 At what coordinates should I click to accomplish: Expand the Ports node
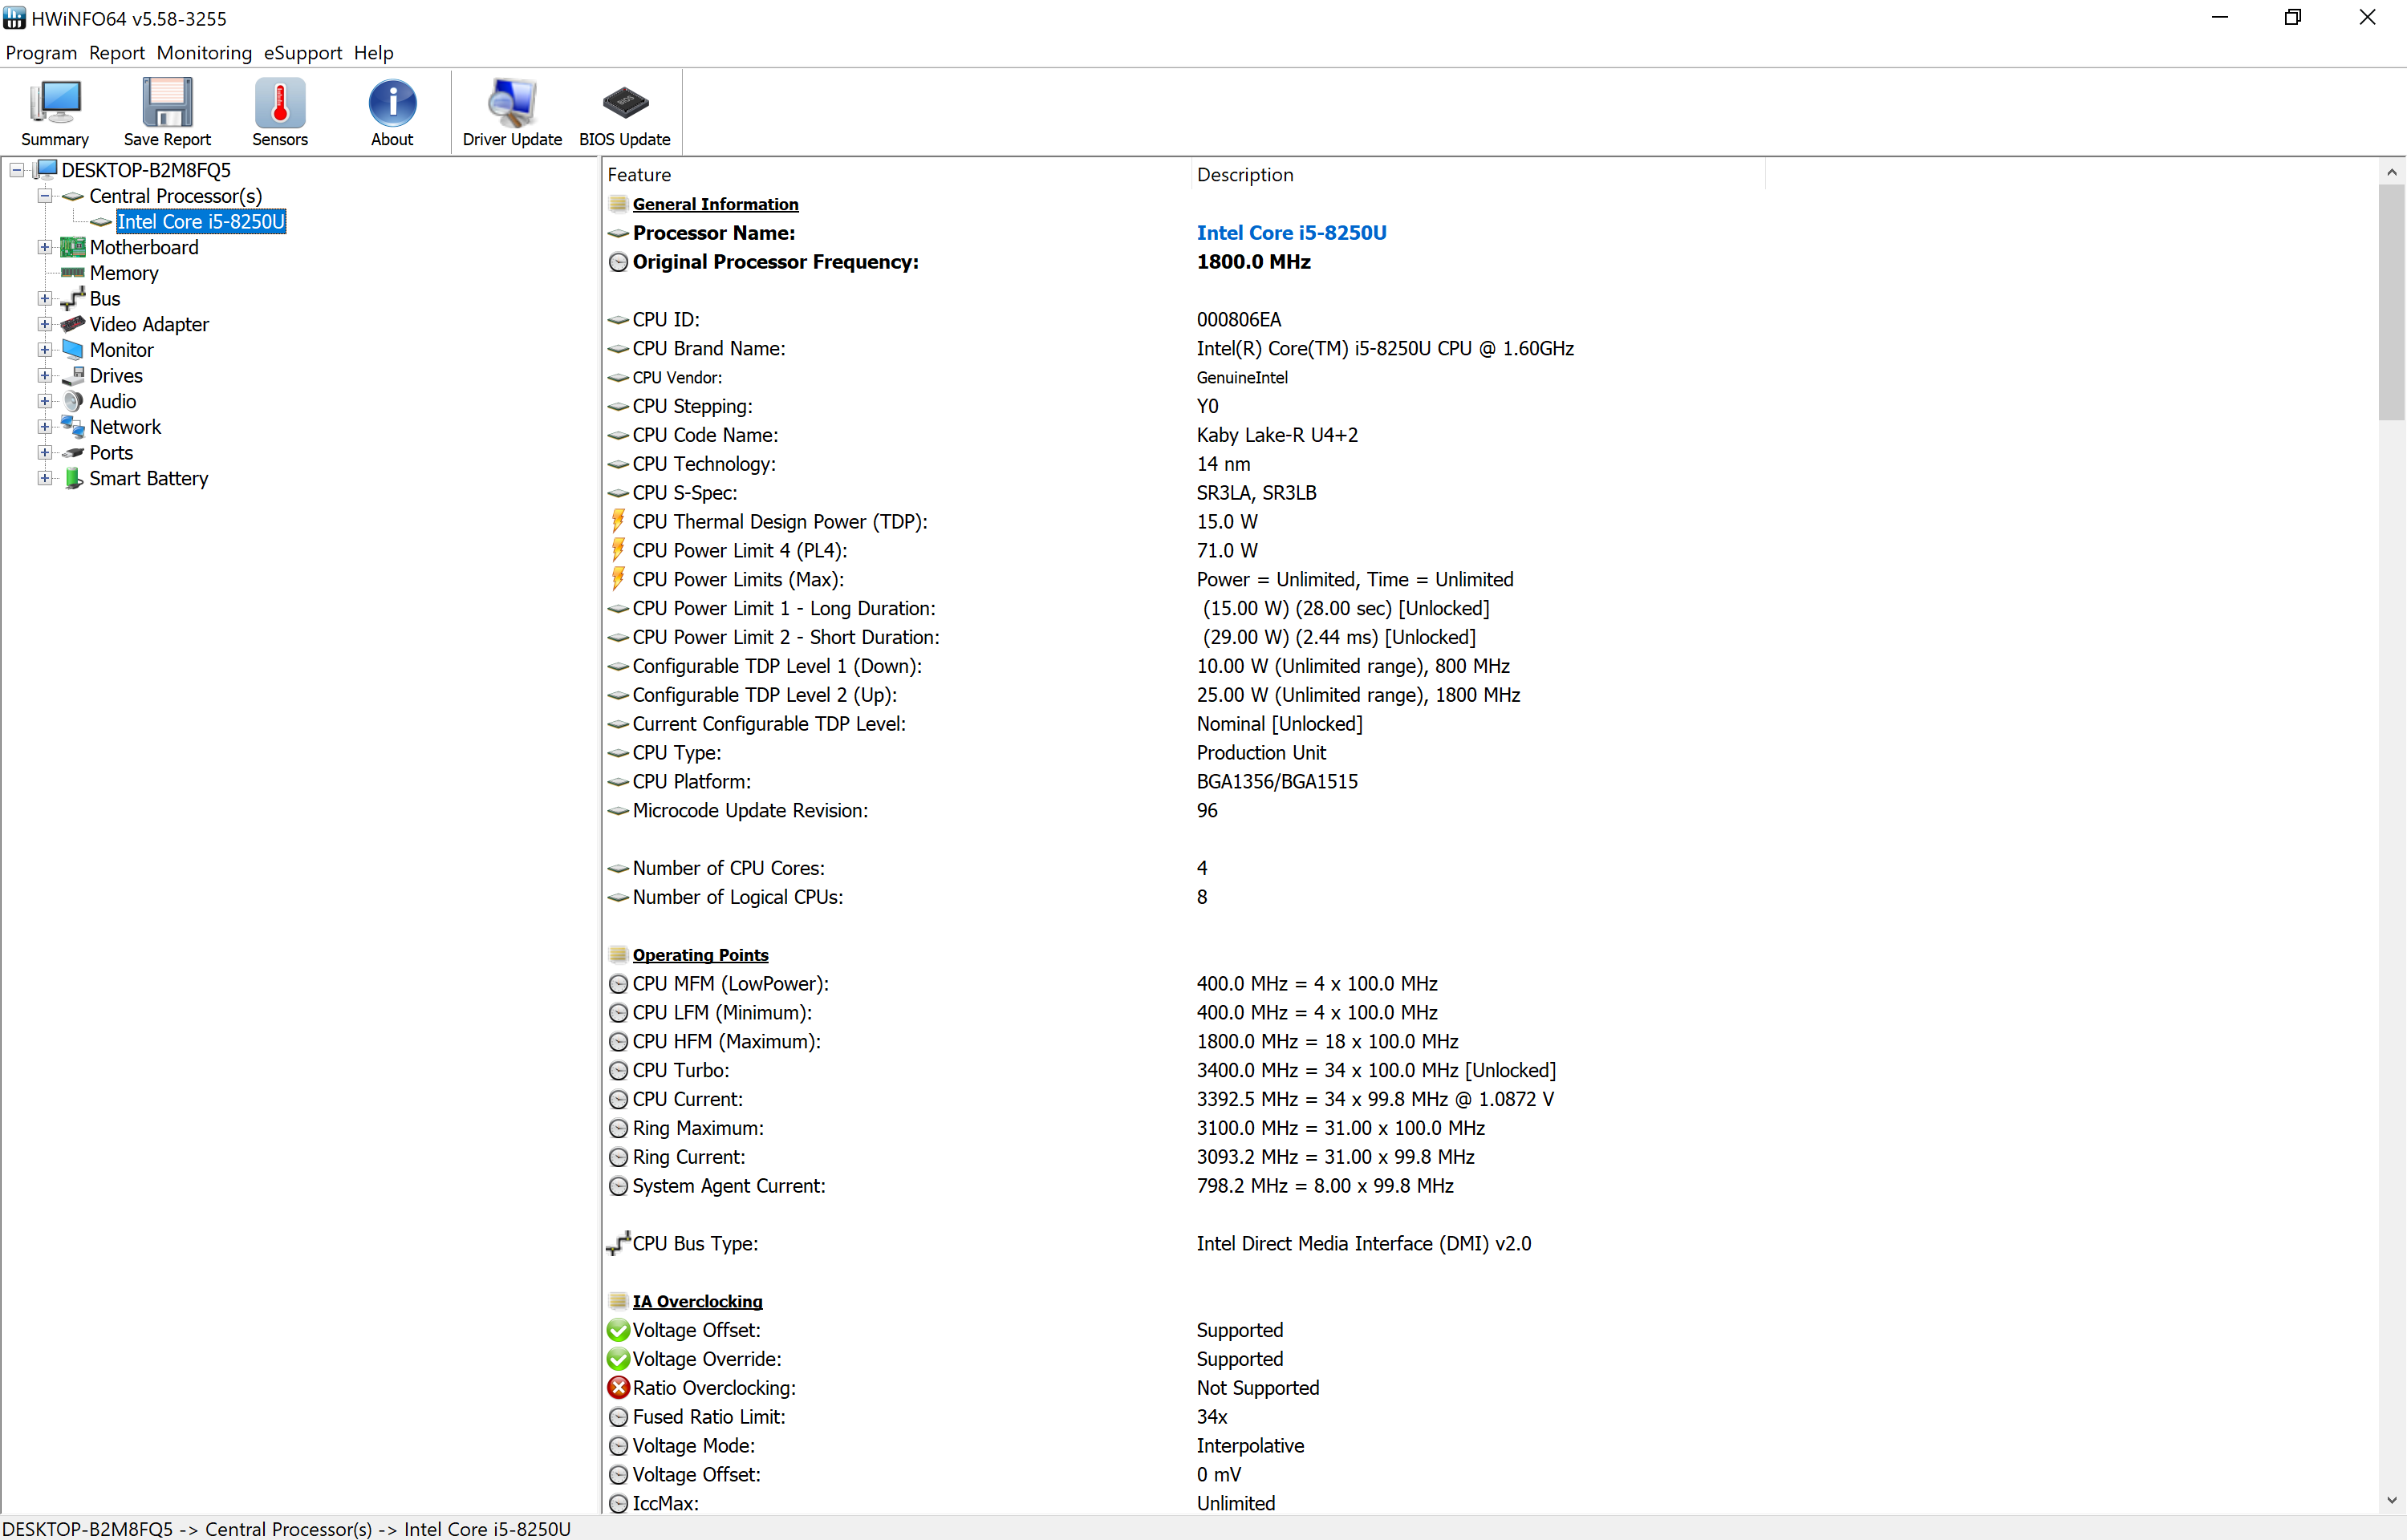click(x=45, y=453)
